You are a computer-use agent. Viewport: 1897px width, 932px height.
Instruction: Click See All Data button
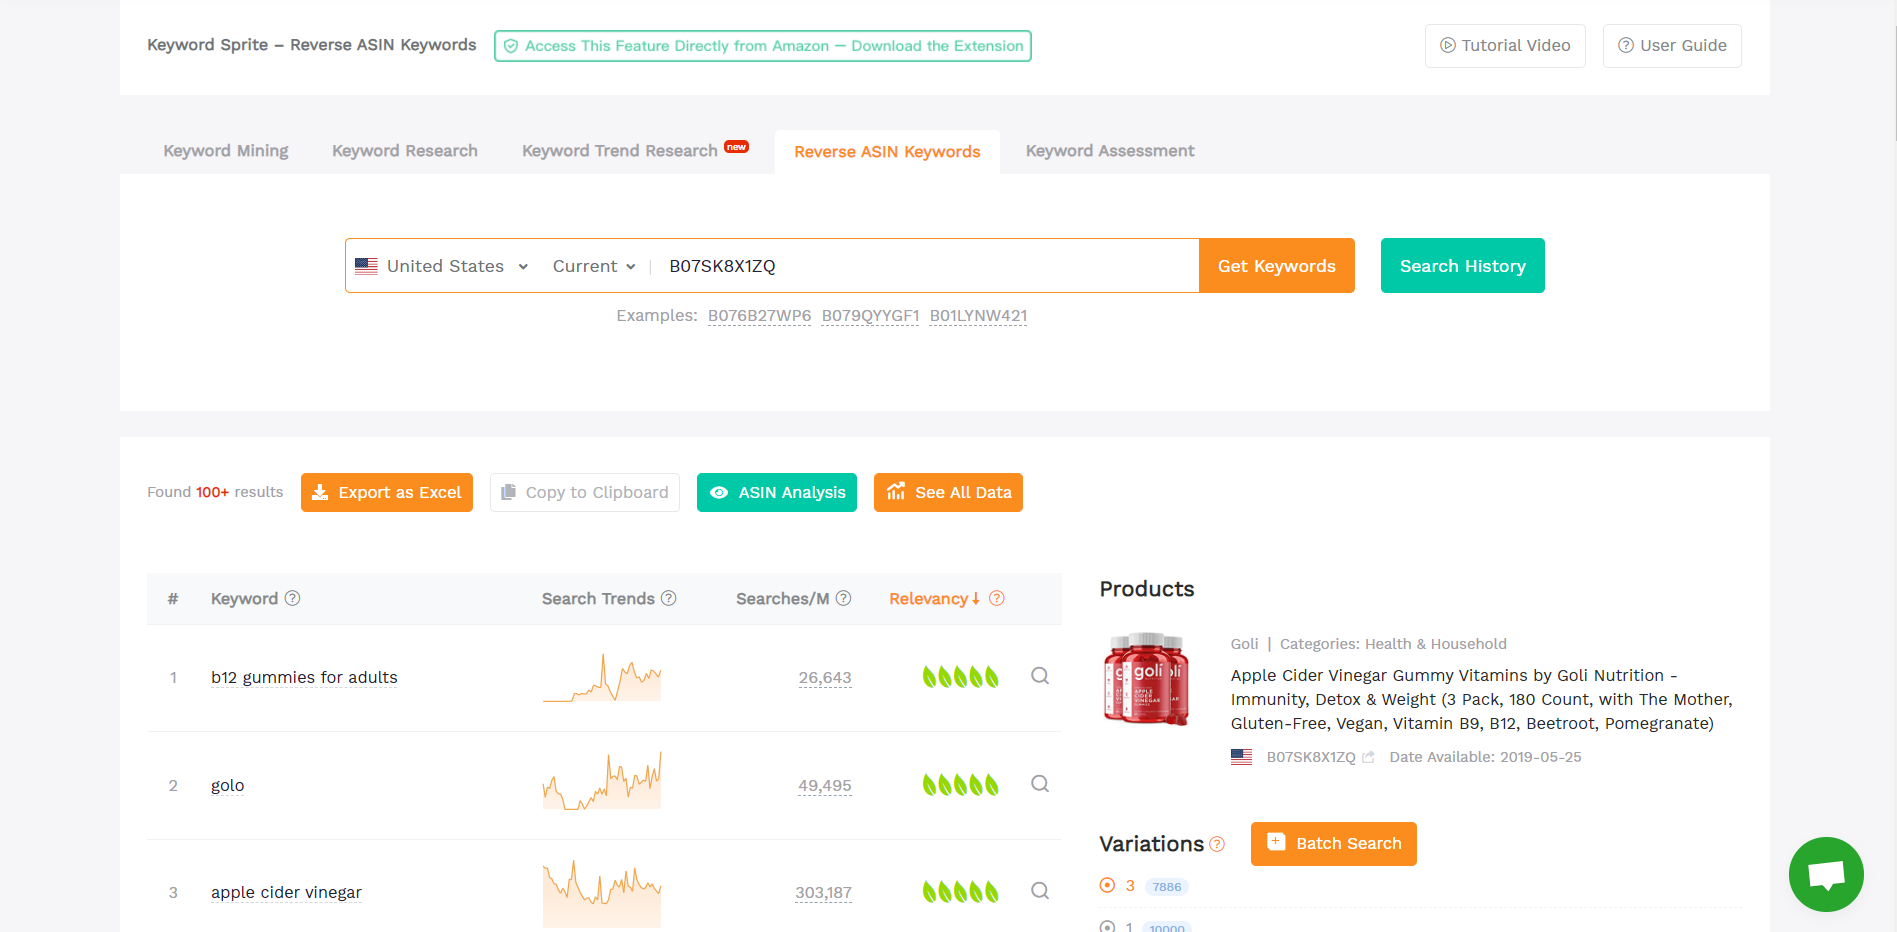pos(948,493)
